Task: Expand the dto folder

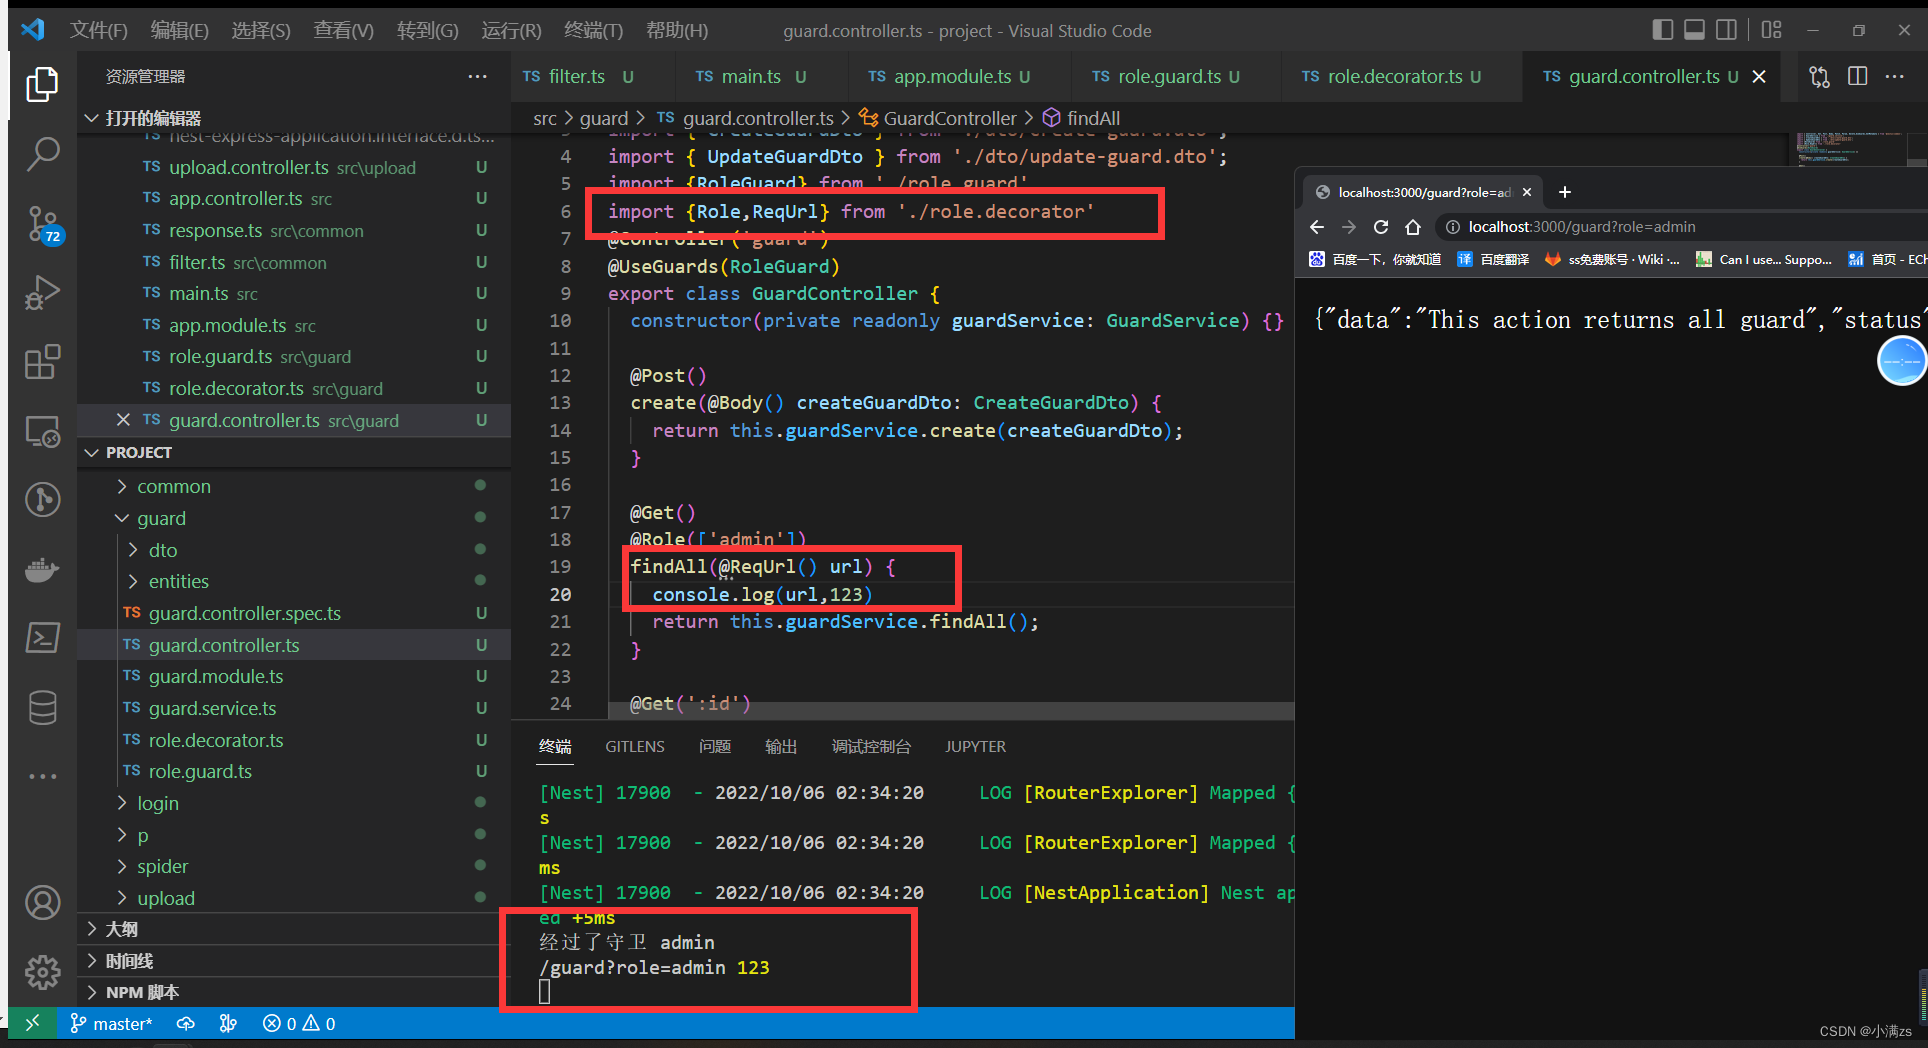Action: tap(162, 550)
